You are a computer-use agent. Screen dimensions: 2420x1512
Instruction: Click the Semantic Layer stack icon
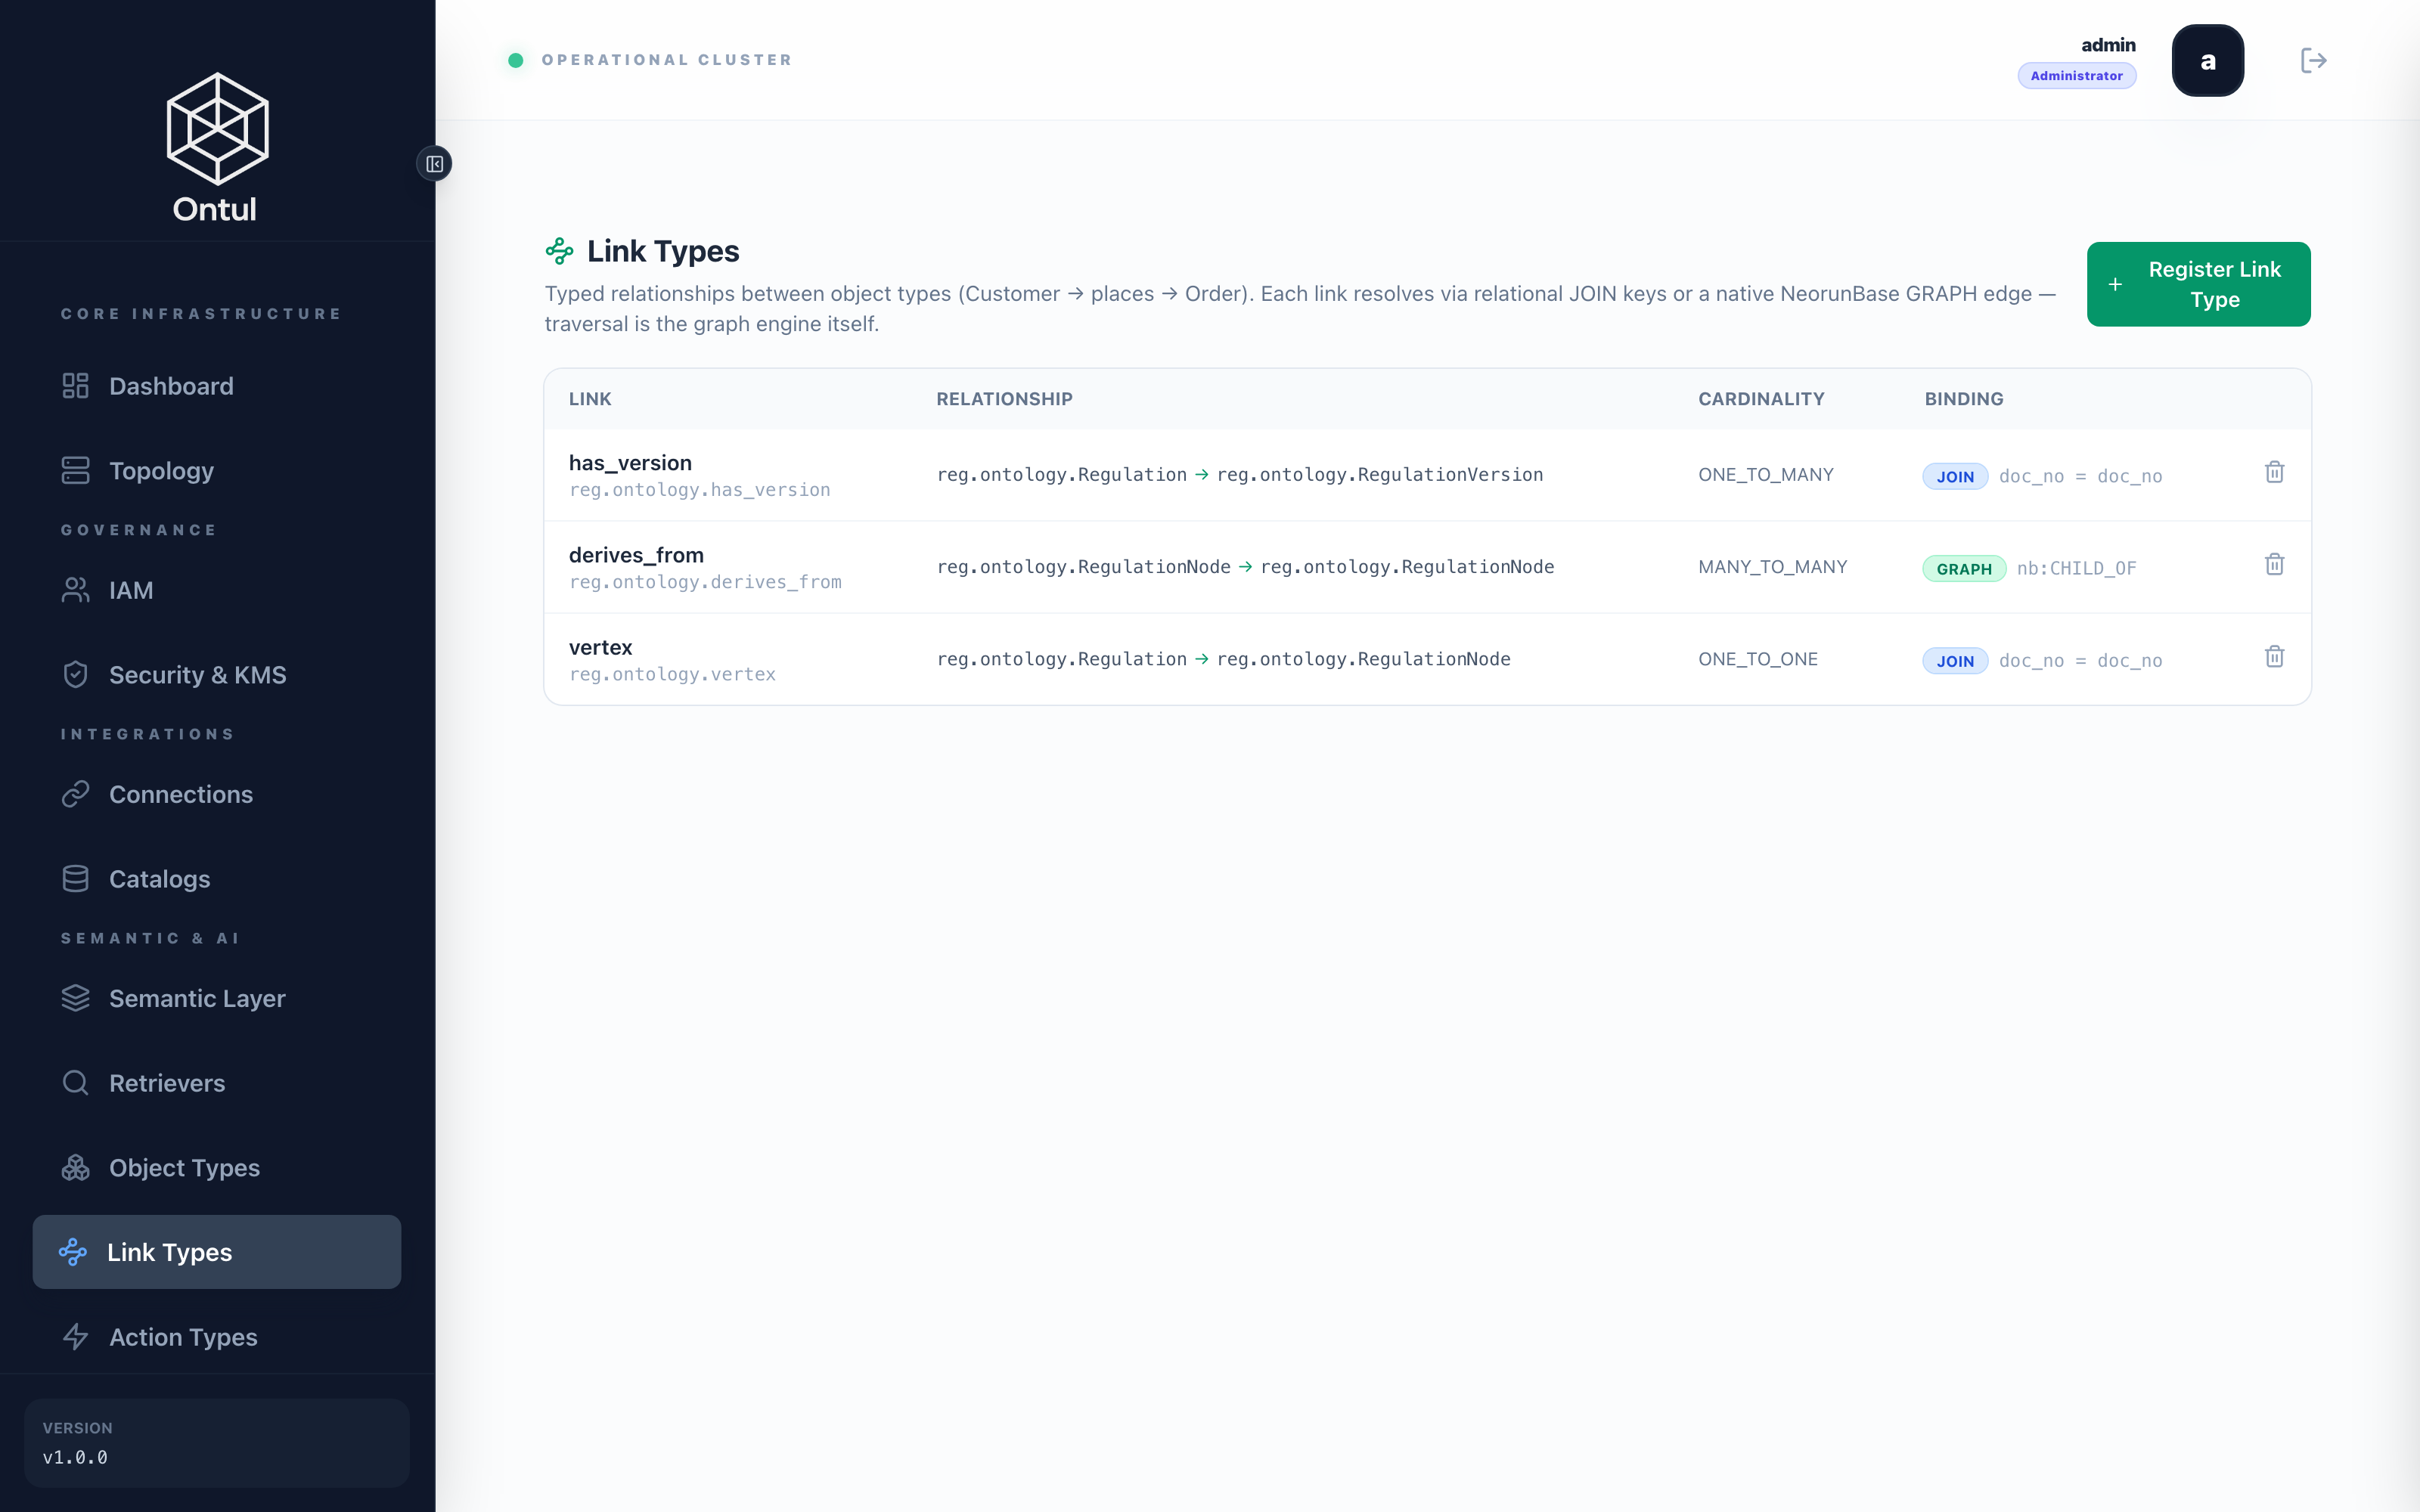coord(76,998)
